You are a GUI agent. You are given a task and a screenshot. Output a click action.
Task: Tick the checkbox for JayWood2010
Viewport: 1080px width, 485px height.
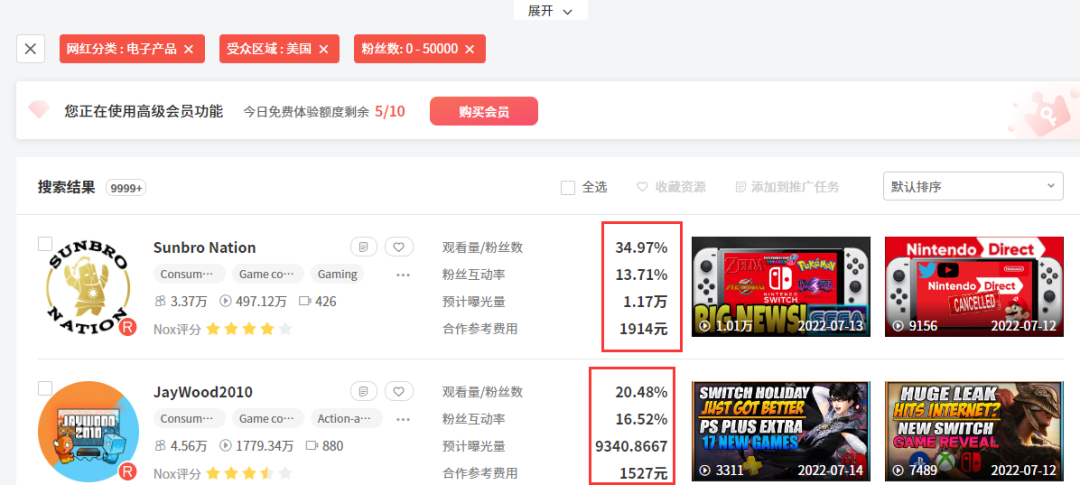pos(45,389)
